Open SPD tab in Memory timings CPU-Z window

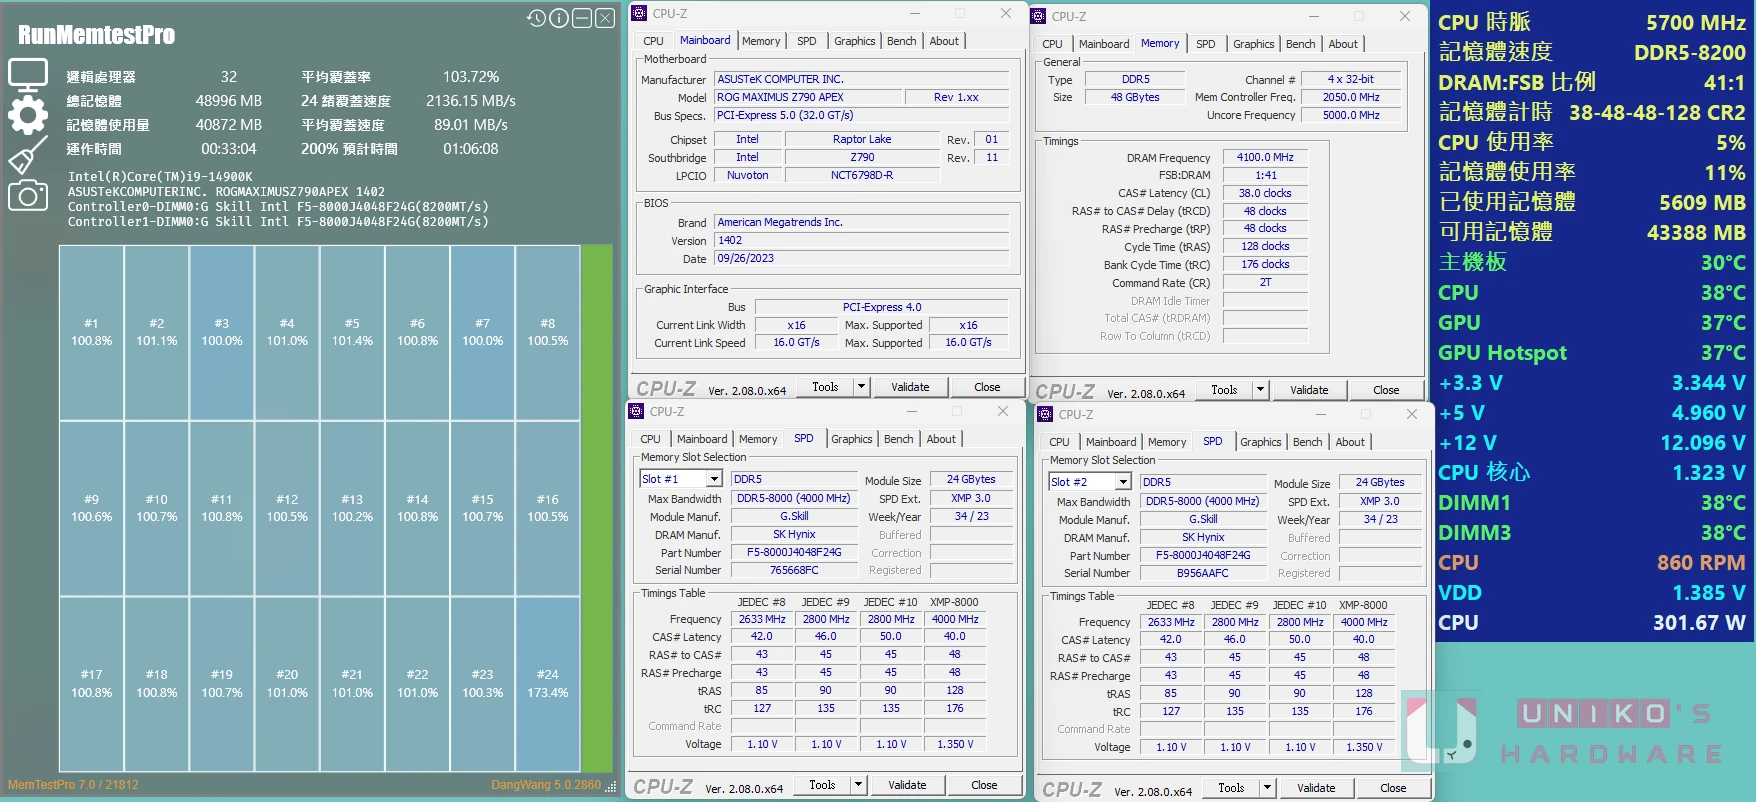(1206, 44)
